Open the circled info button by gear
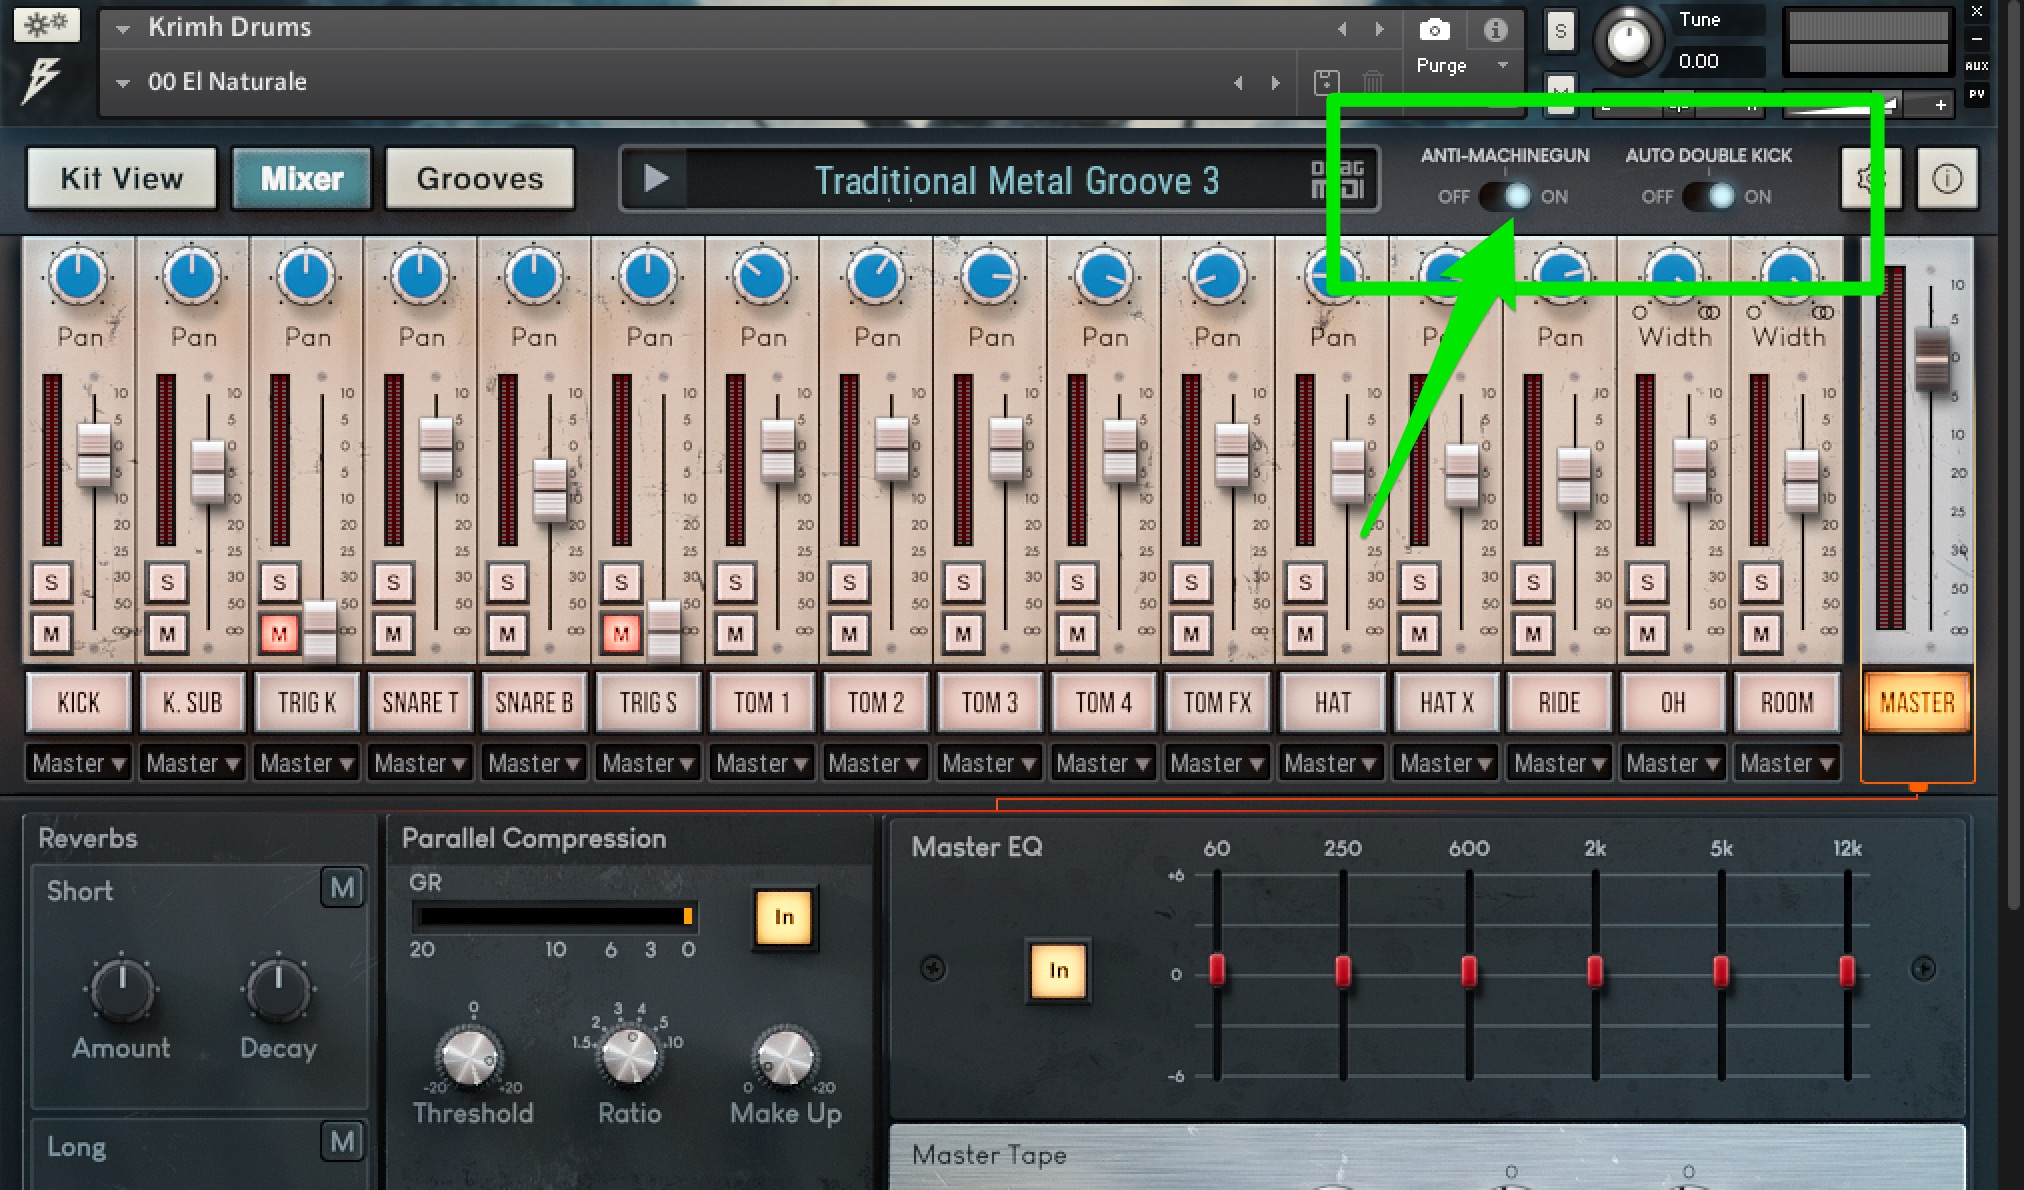 click(x=1946, y=179)
